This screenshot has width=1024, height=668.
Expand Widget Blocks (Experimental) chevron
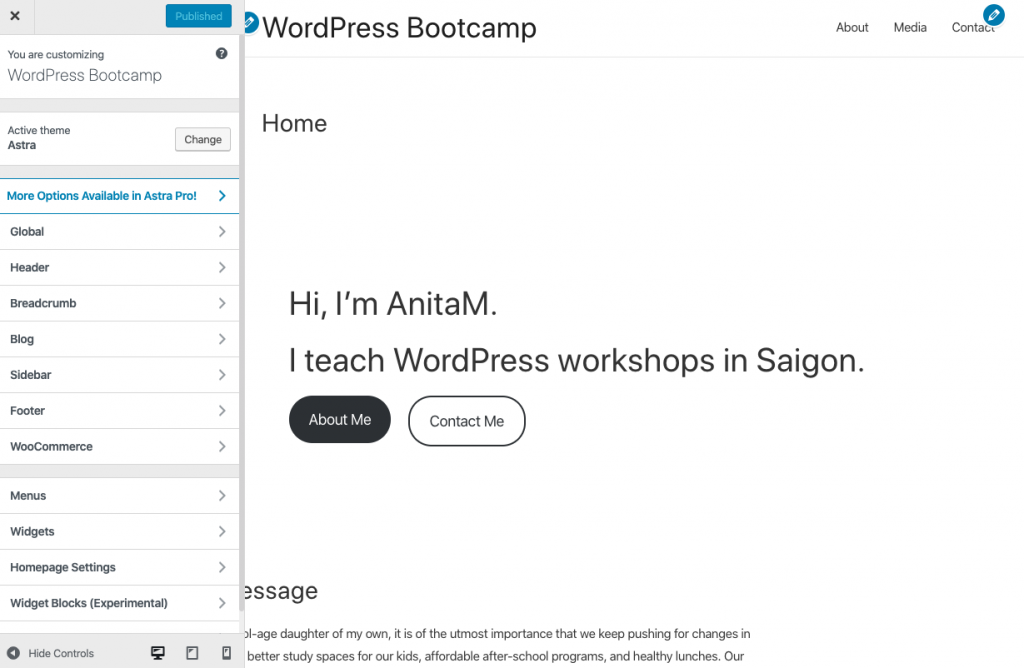[x=222, y=603]
